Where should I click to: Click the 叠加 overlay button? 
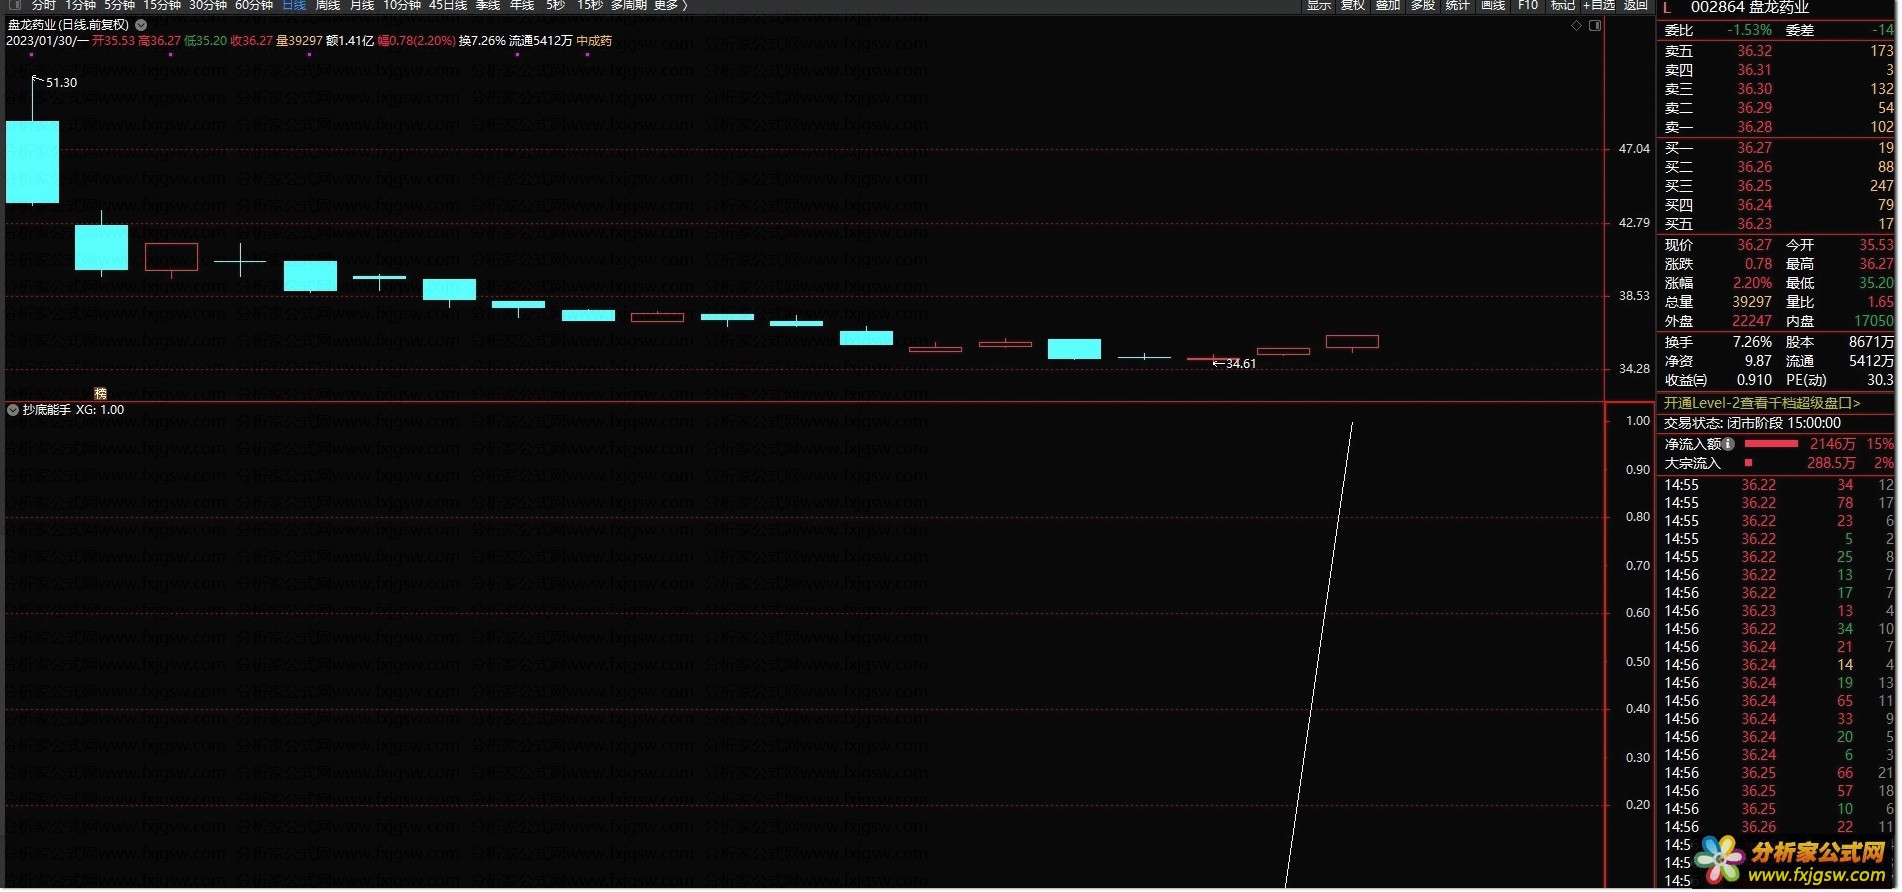(x=1388, y=5)
